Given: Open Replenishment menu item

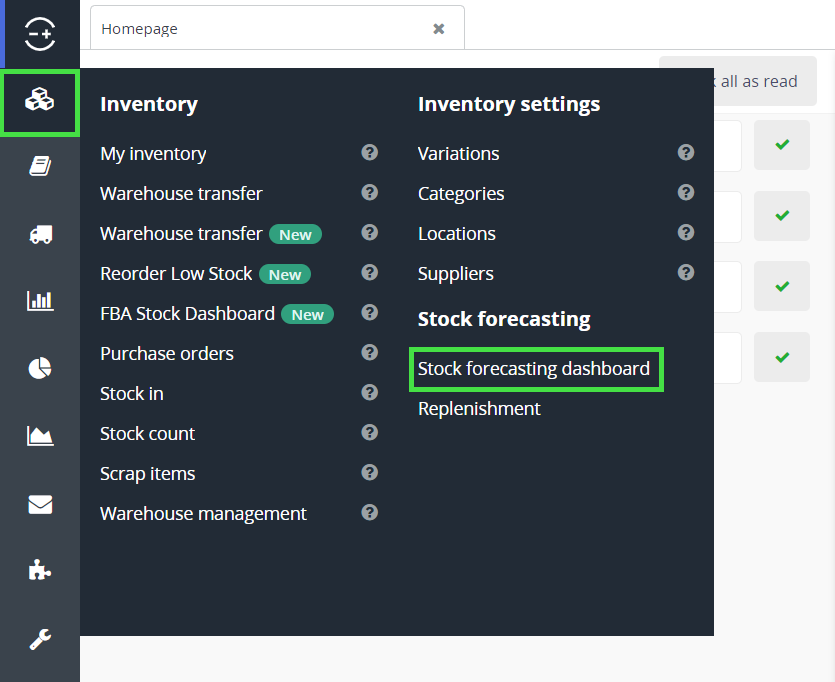Looking at the screenshot, I should point(479,409).
